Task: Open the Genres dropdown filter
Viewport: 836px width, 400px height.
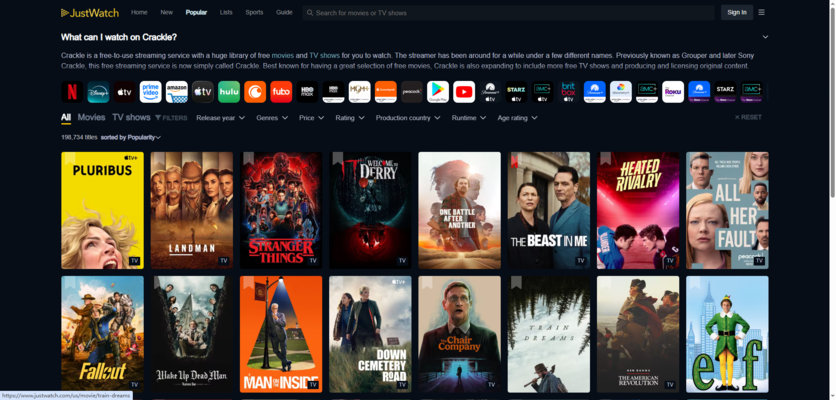Action: (272, 118)
